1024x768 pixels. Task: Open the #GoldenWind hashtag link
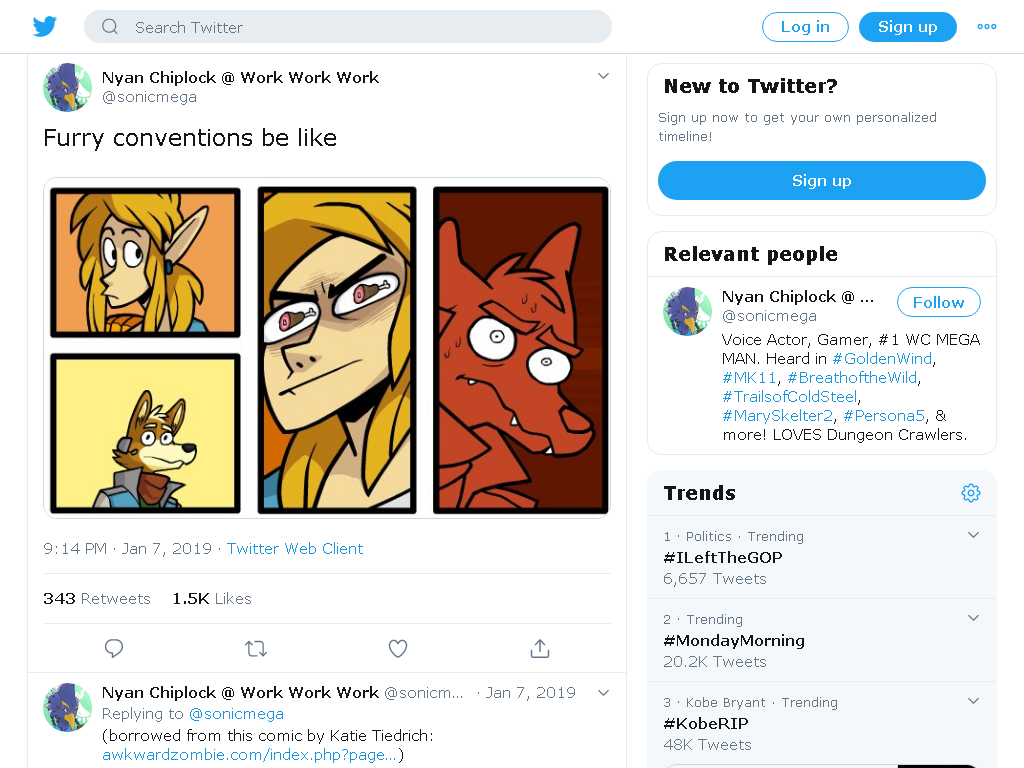882,359
